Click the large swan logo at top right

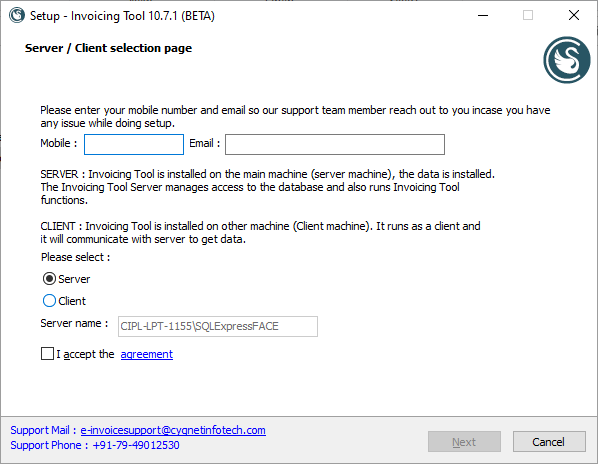click(567, 60)
